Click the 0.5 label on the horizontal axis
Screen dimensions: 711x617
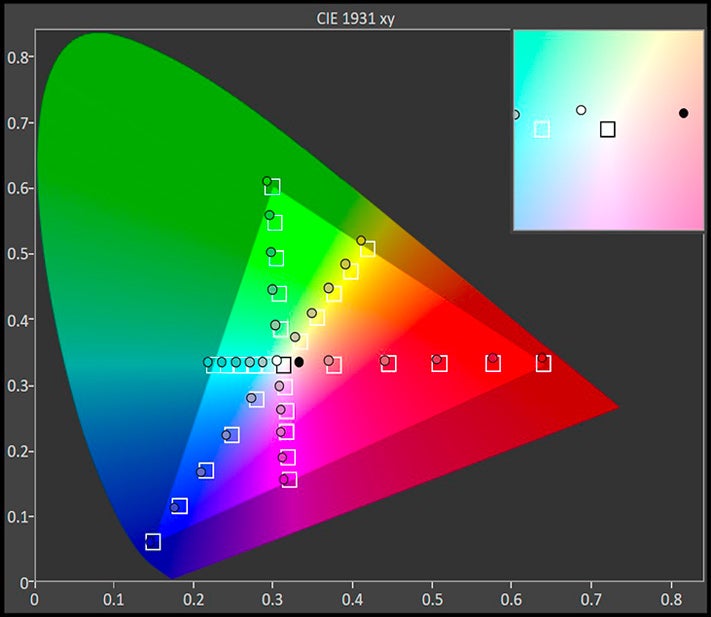pyautogui.click(x=432, y=599)
